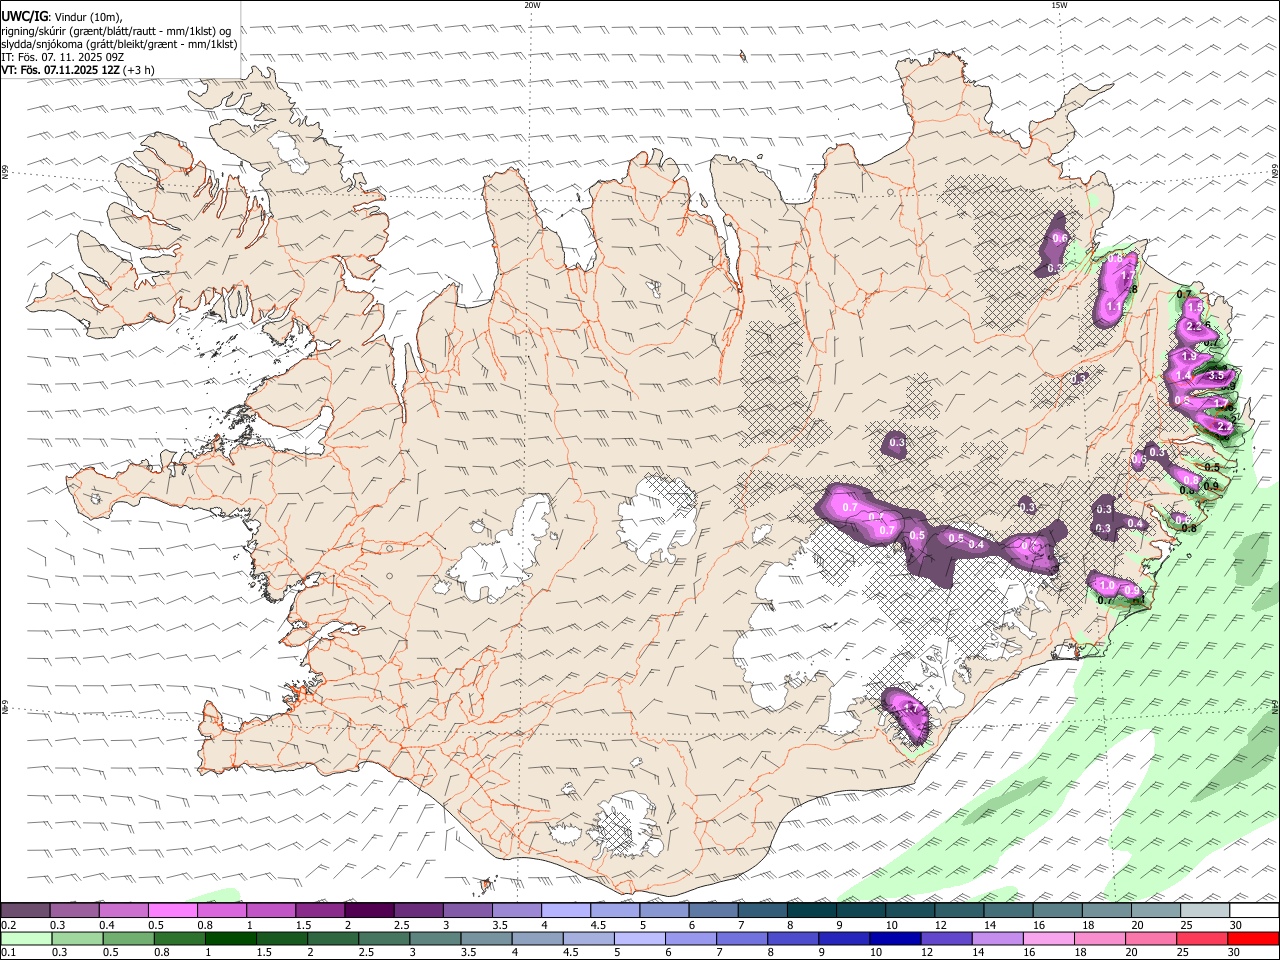Pick the darkest green rain-scale swatch at 1
The width and height of the screenshot is (1280, 960).
tap(230, 939)
